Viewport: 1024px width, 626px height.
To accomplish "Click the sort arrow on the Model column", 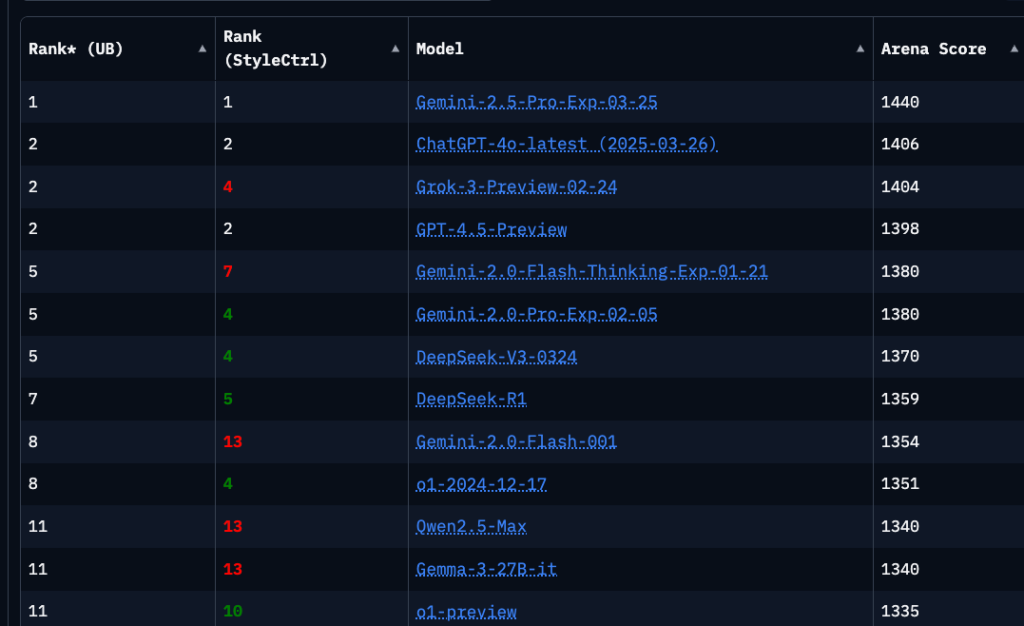I will click(859, 48).
